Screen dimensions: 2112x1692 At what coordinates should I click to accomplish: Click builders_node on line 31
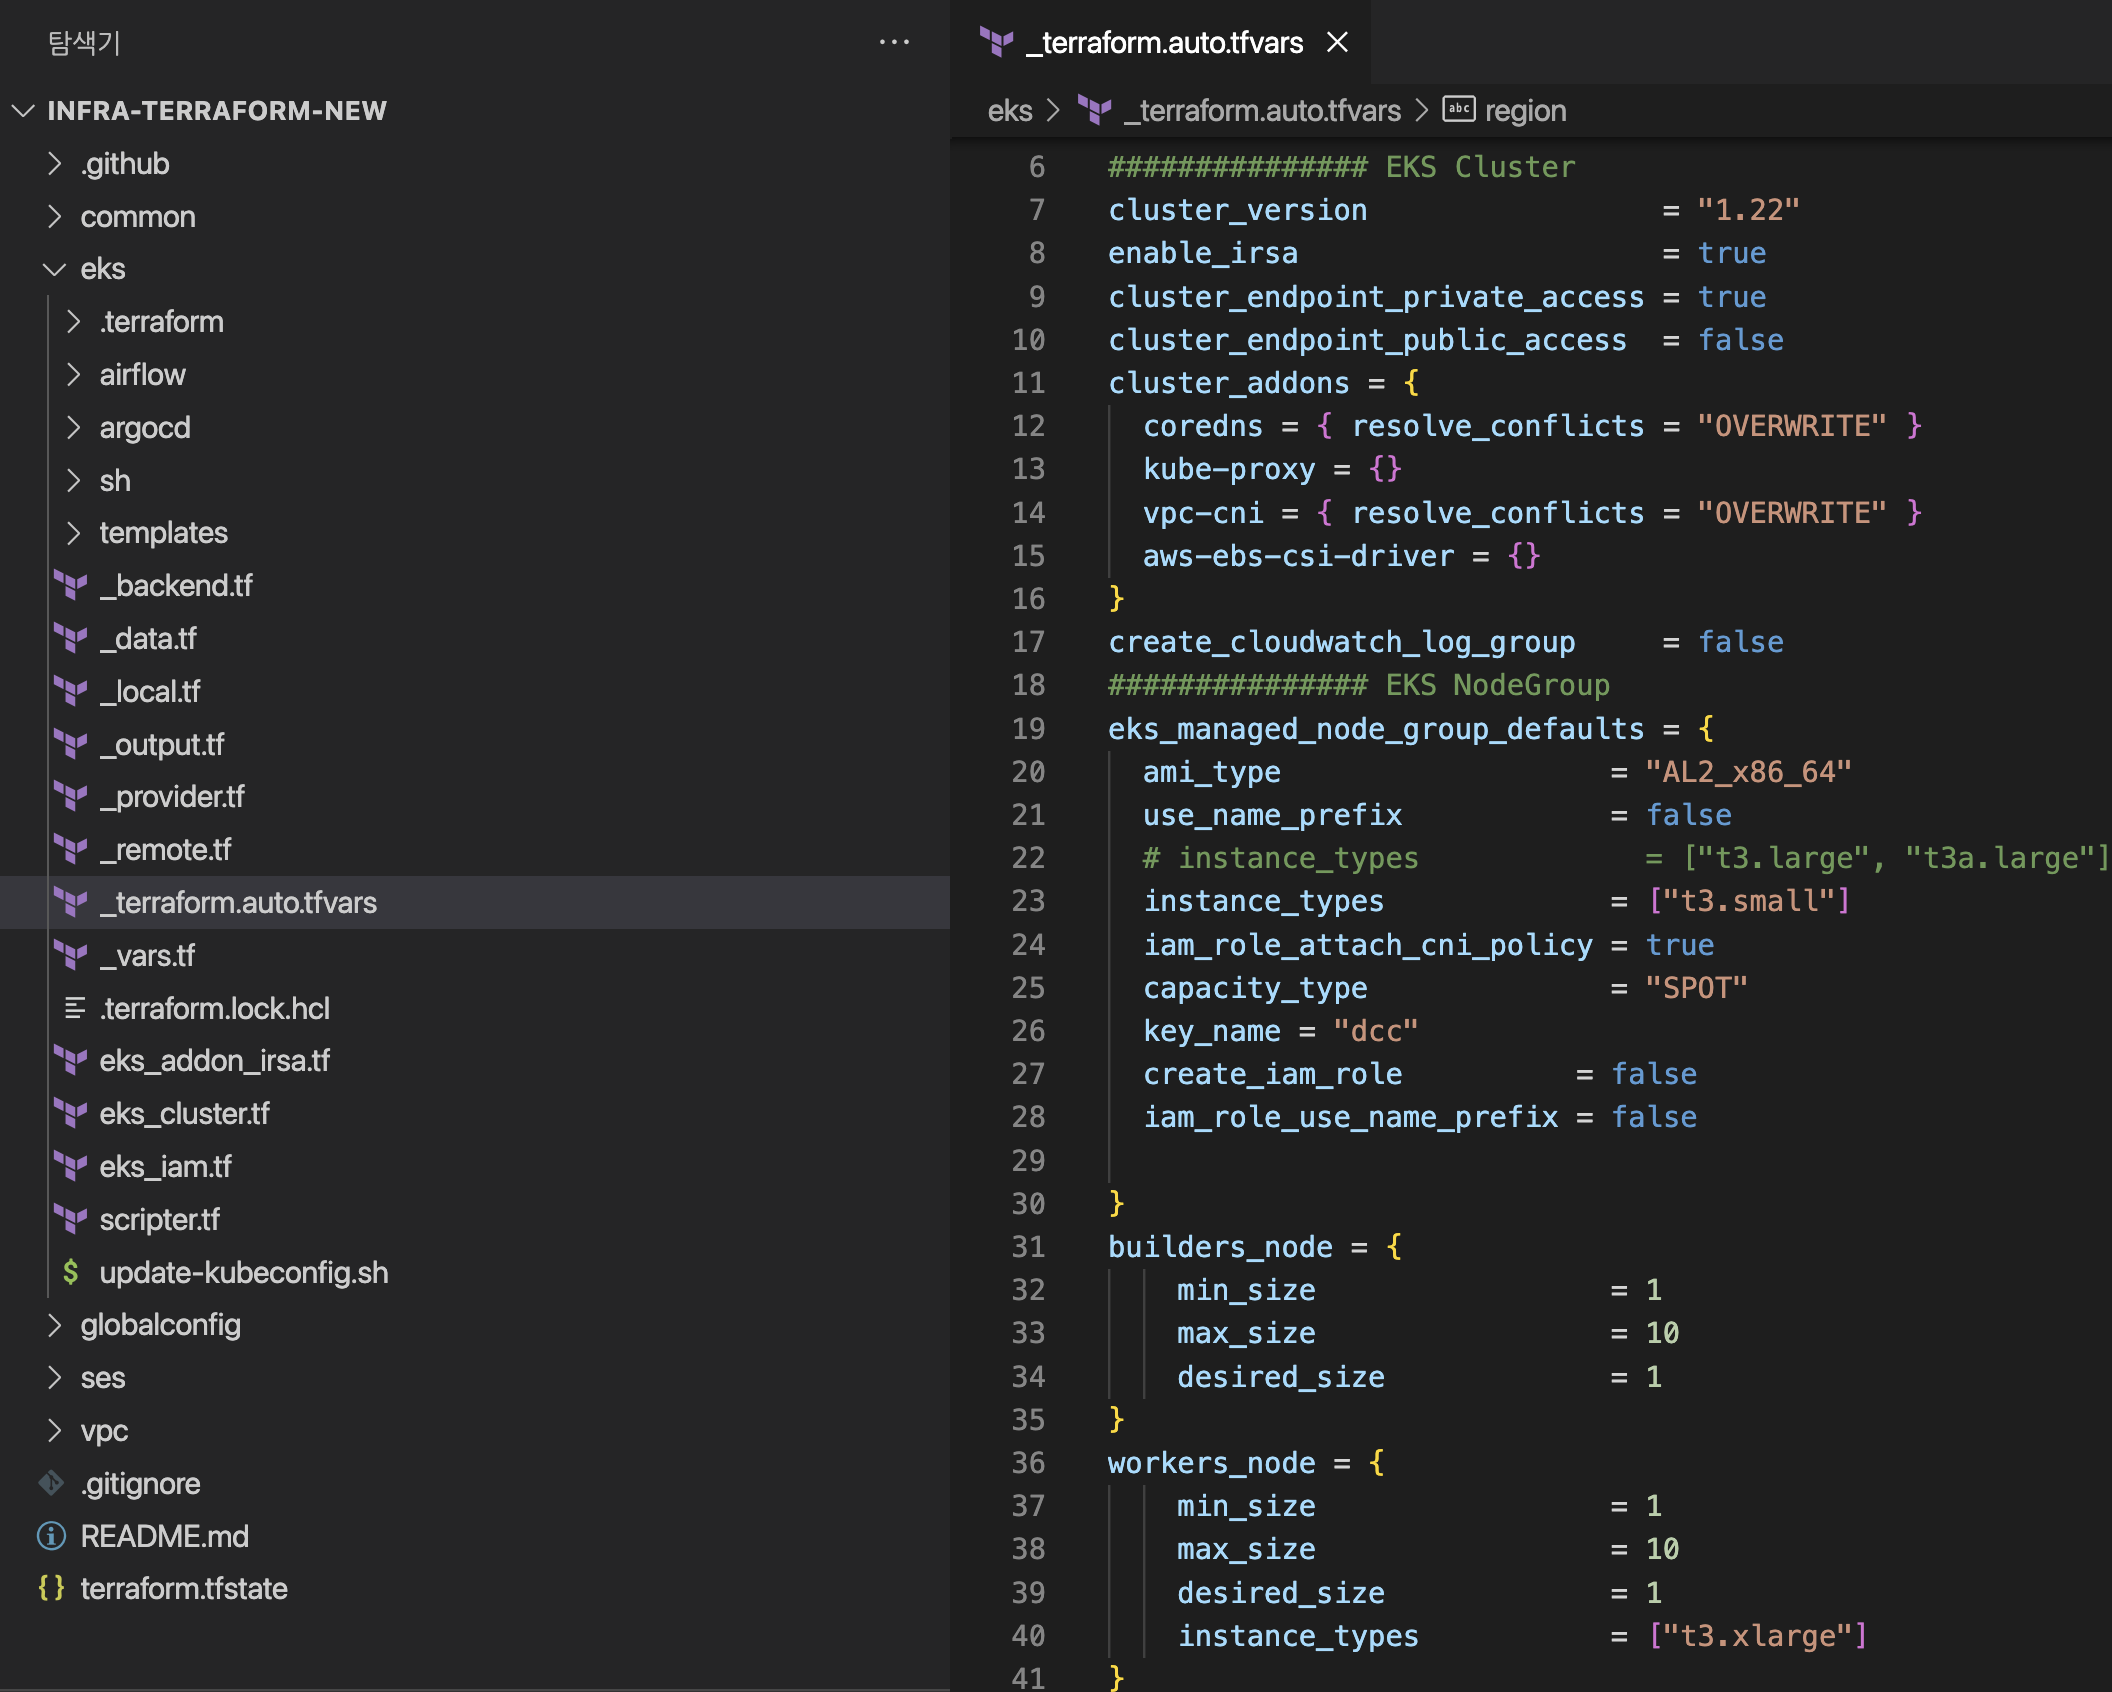(1220, 1246)
